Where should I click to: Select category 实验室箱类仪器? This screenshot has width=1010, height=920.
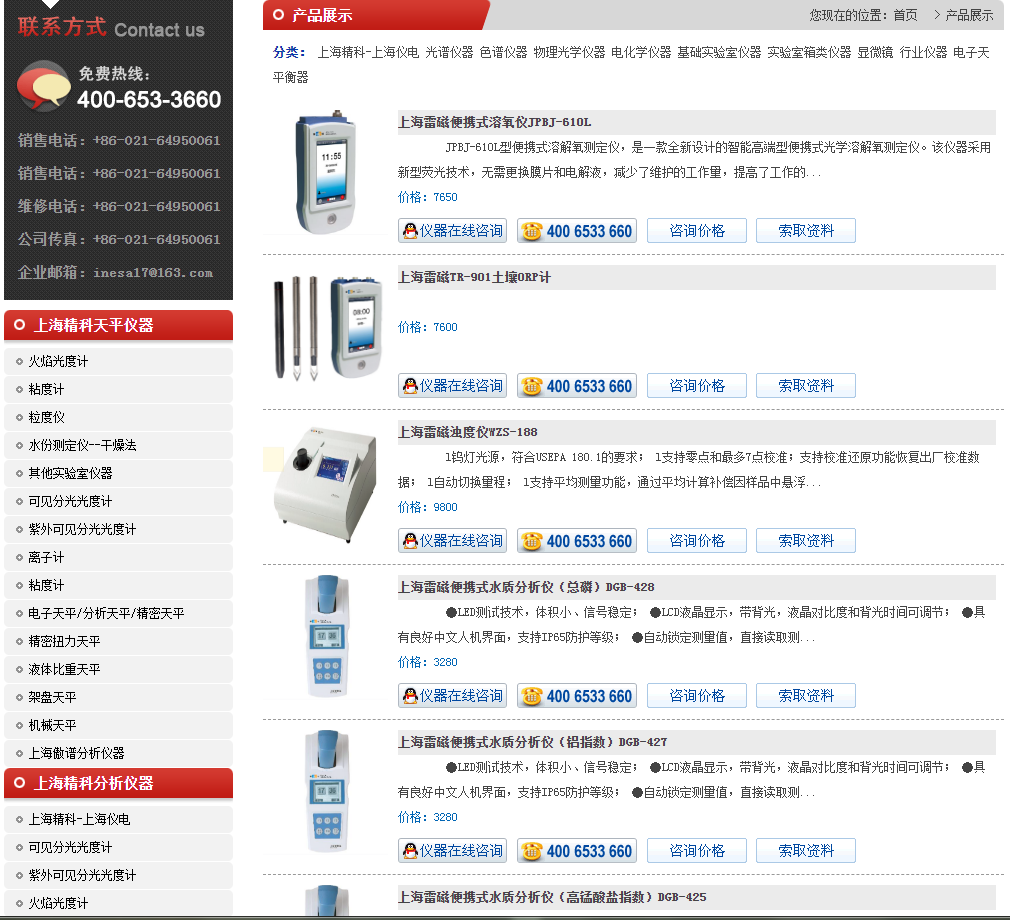pyautogui.click(x=809, y=52)
